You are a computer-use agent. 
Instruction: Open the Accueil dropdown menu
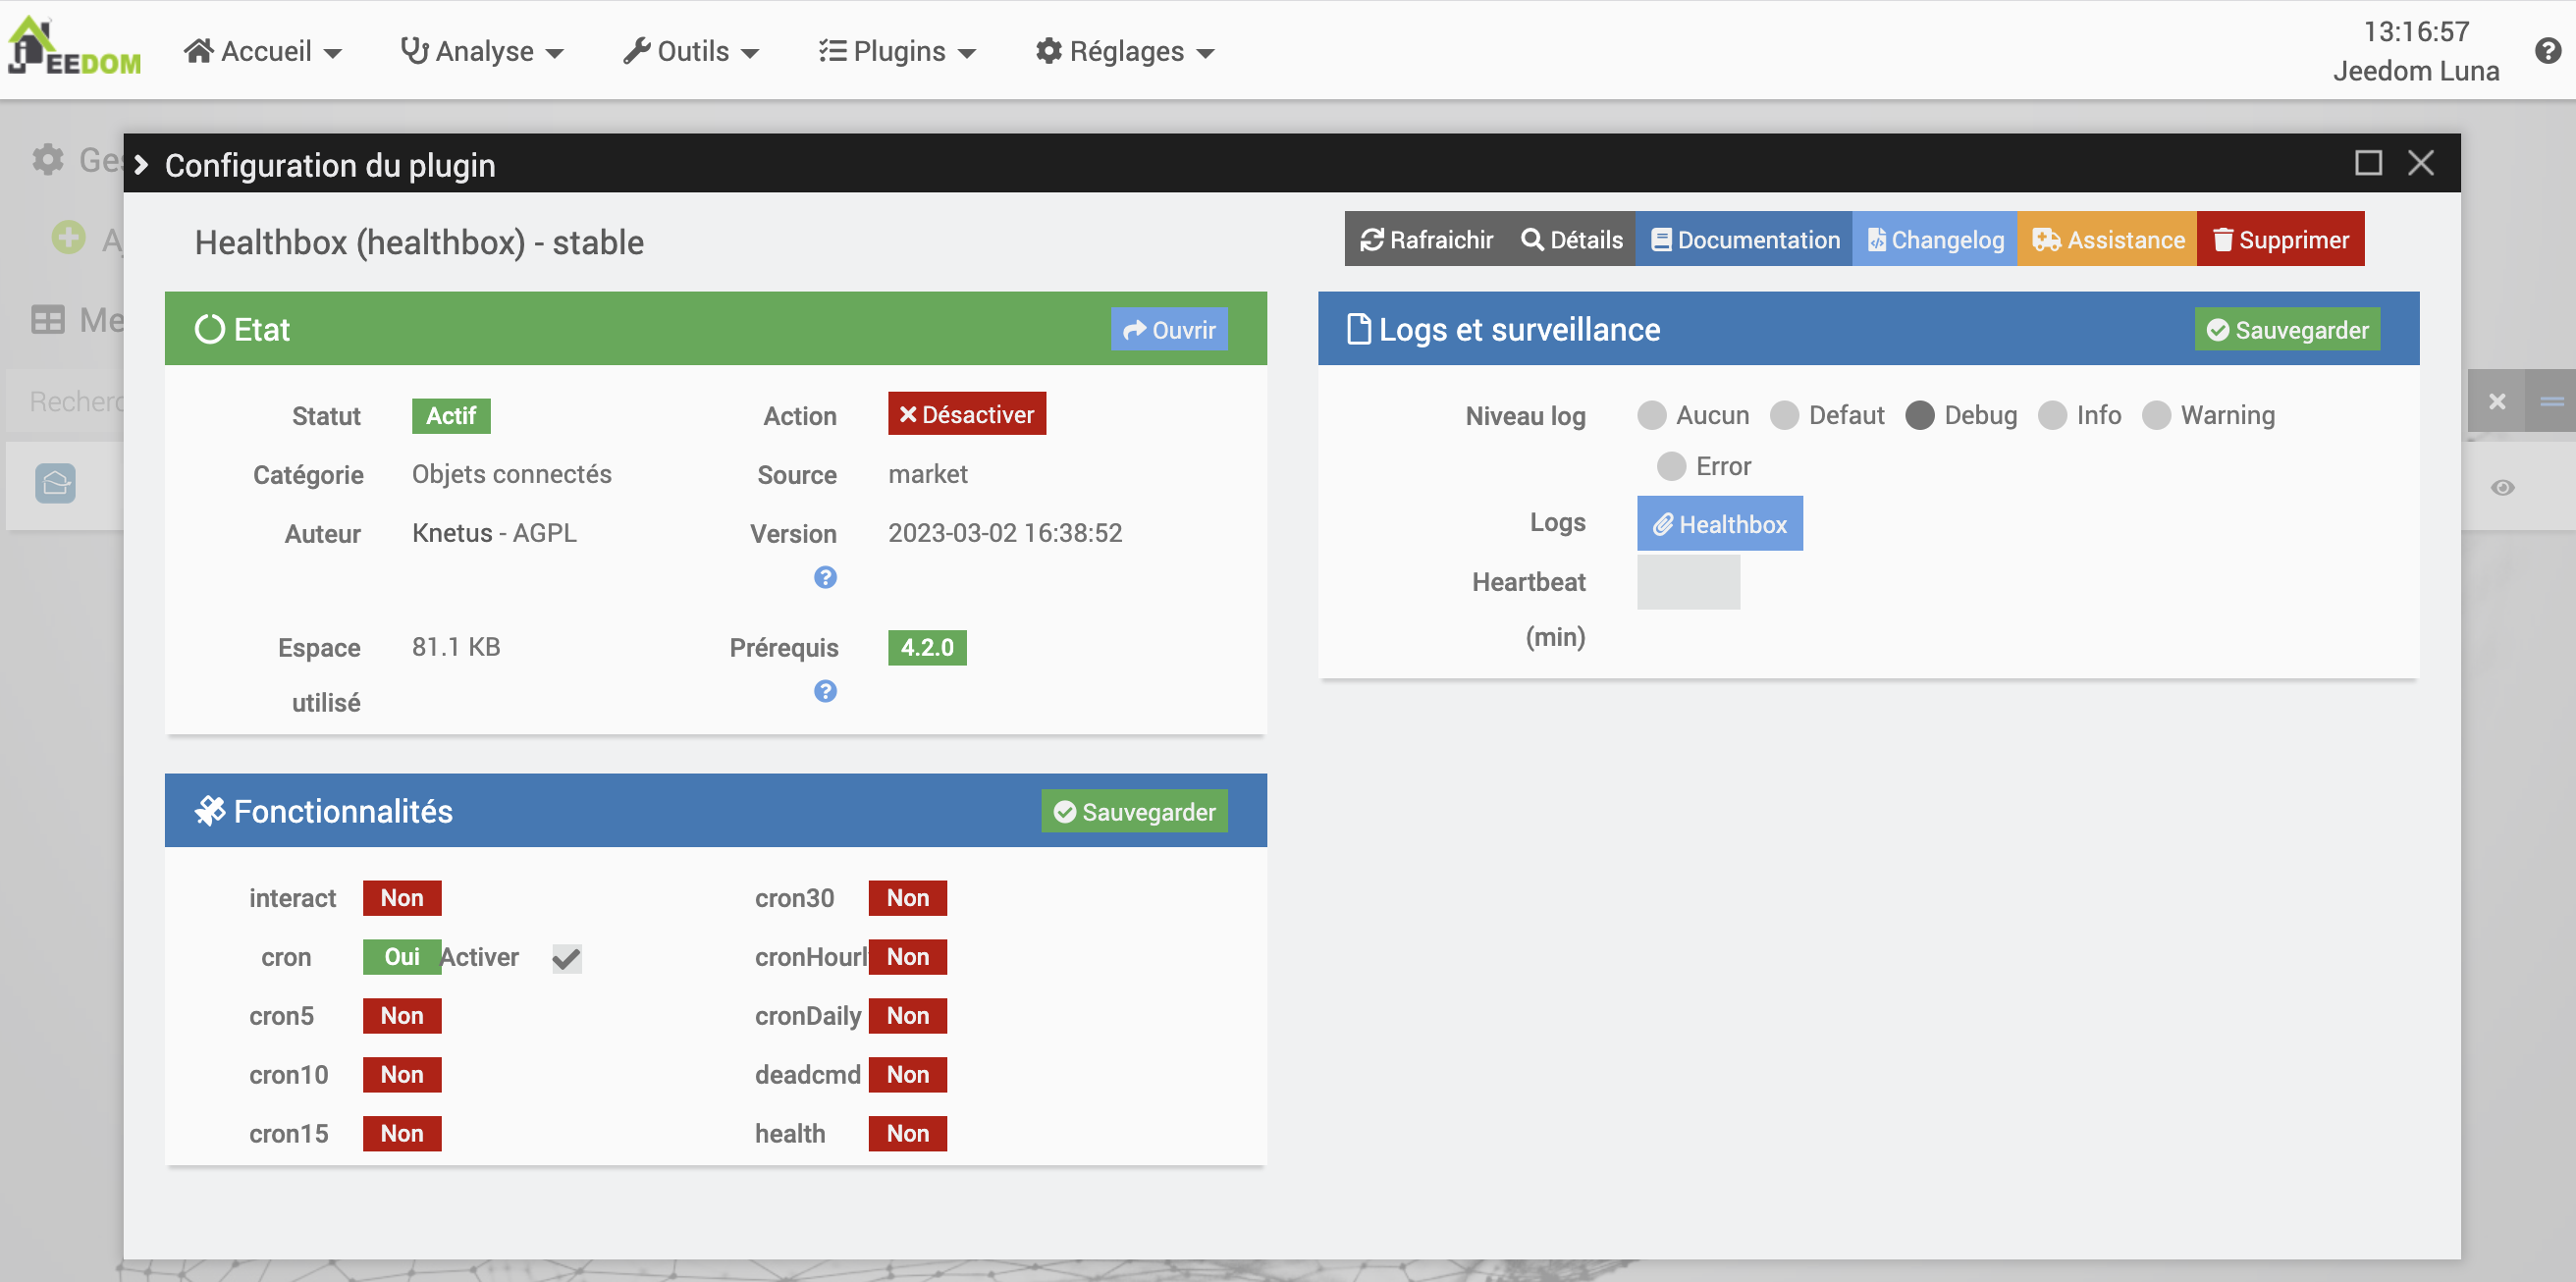[x=263, y=51]
